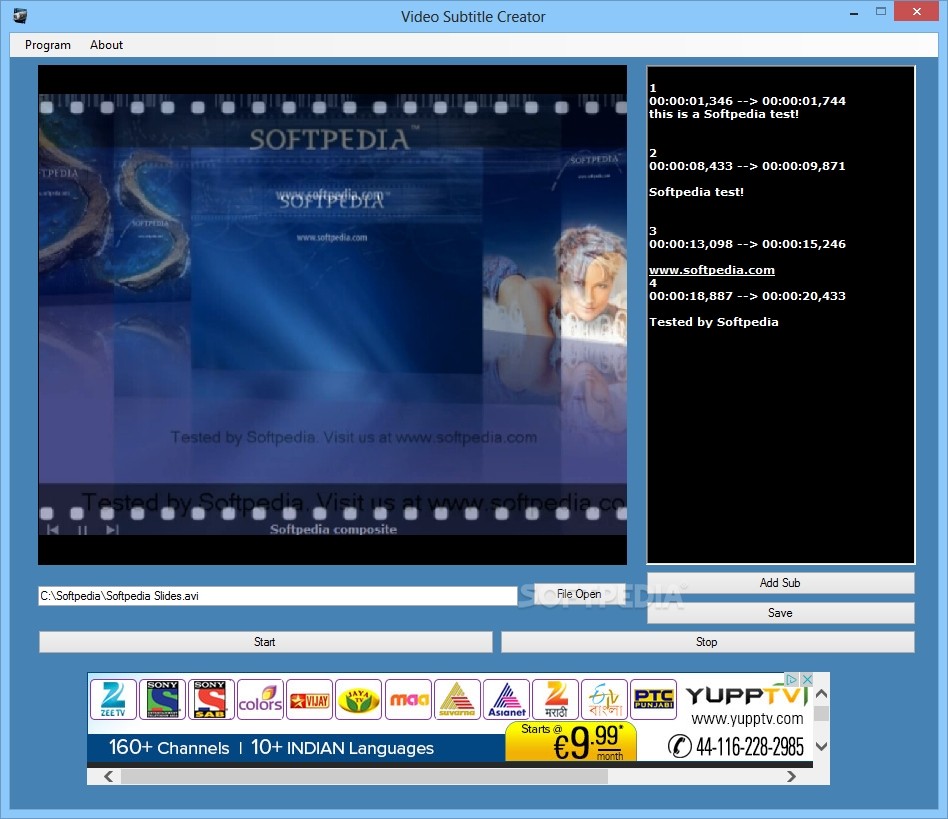Click the Jaya TV channel logo
The height and width of the screenshot is (819, 948).
tap(359, 699)
